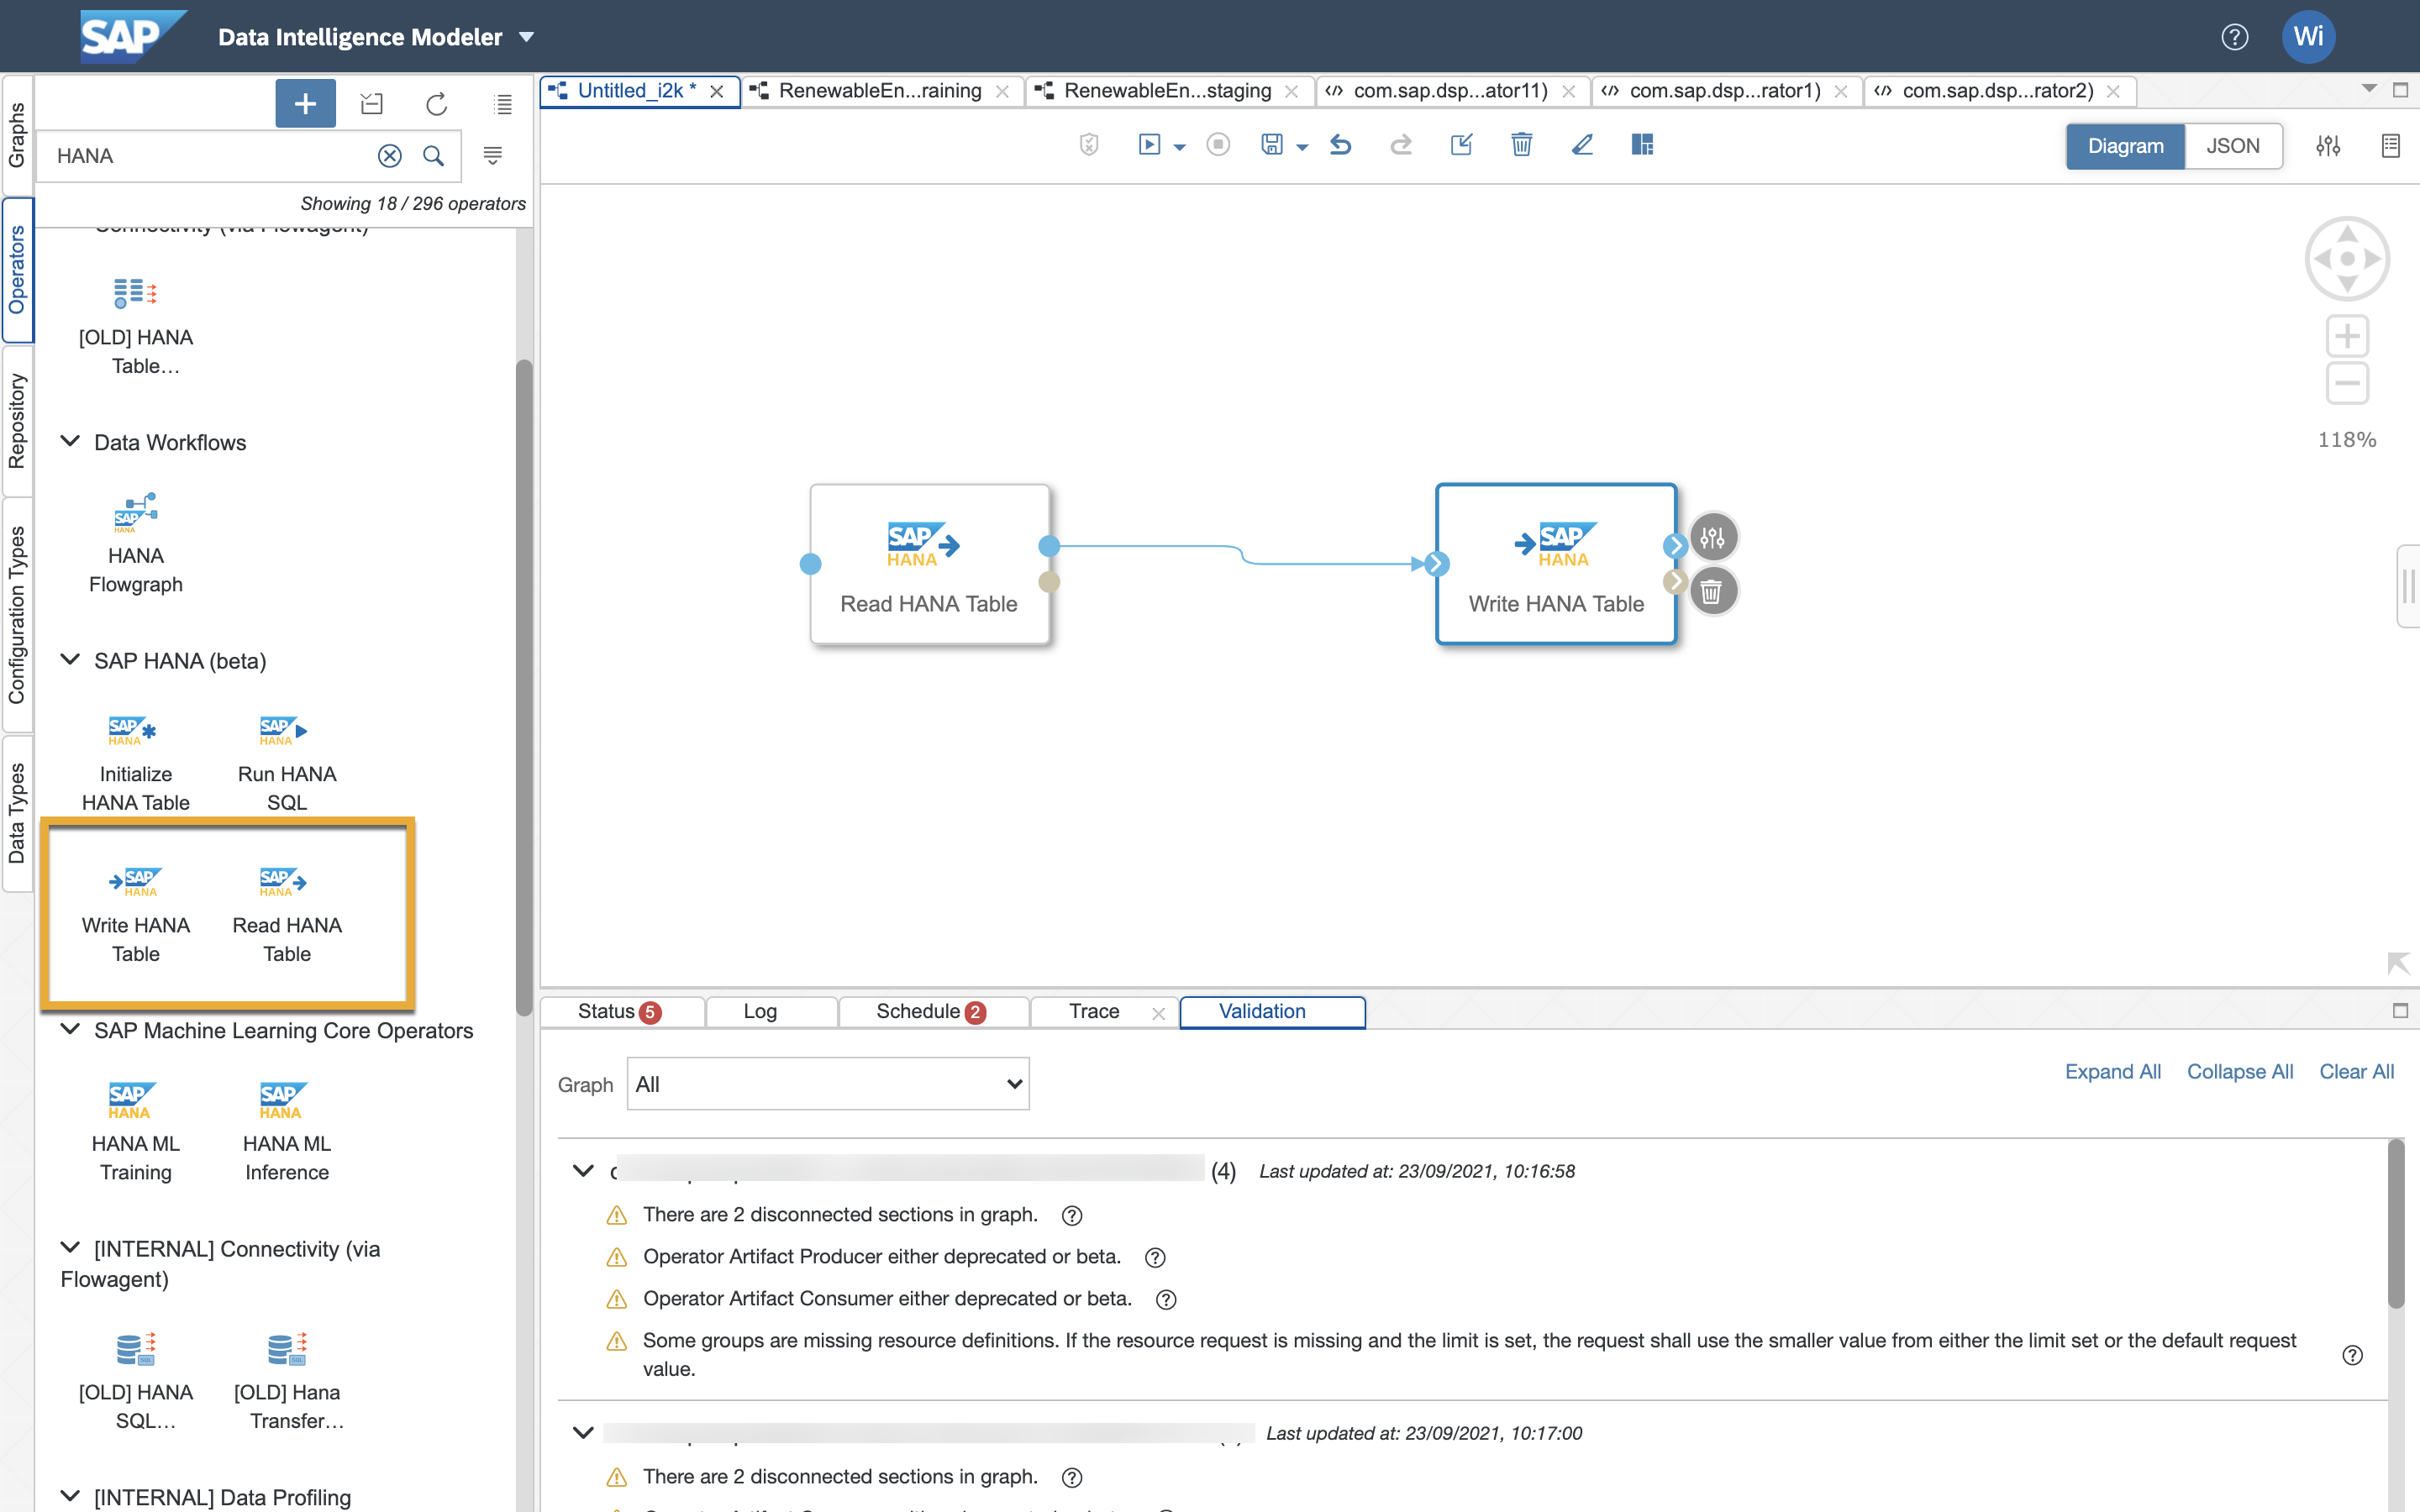
Task: Click the stop graph icon
Action: pos(1218,145)
